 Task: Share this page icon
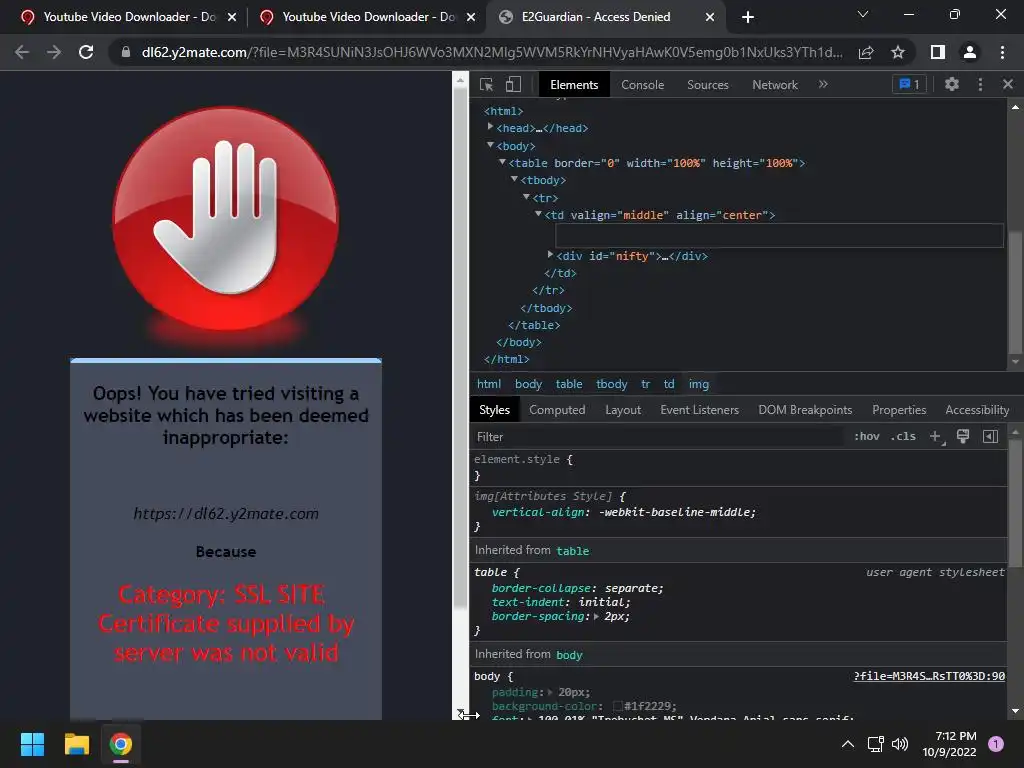point(866,52)
